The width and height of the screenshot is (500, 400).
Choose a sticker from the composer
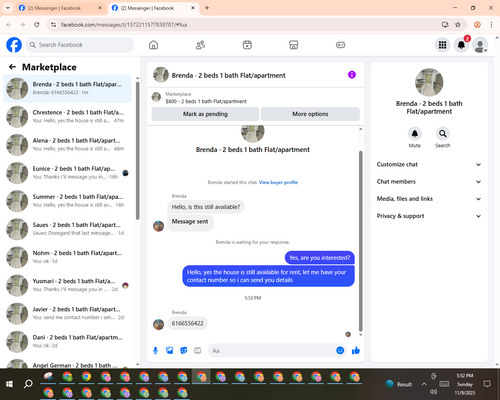pyautogui.click(x=183, y=350)
